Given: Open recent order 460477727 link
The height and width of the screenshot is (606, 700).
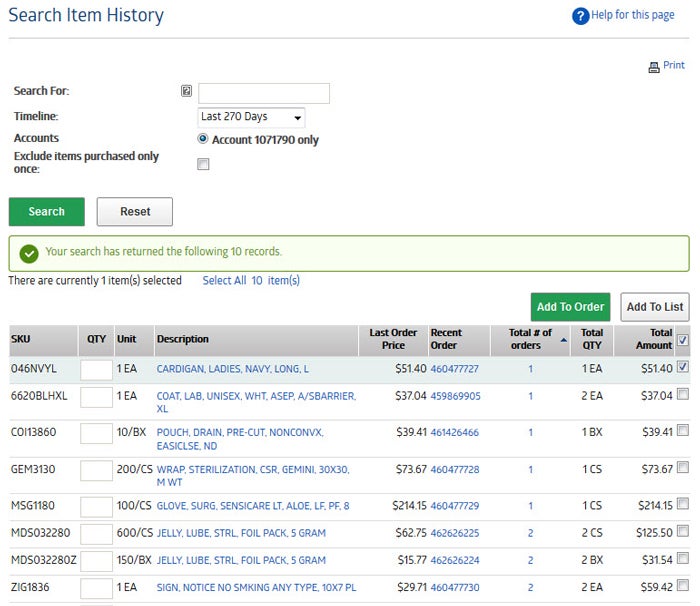Looking at the screenshot, I should 454,369.
